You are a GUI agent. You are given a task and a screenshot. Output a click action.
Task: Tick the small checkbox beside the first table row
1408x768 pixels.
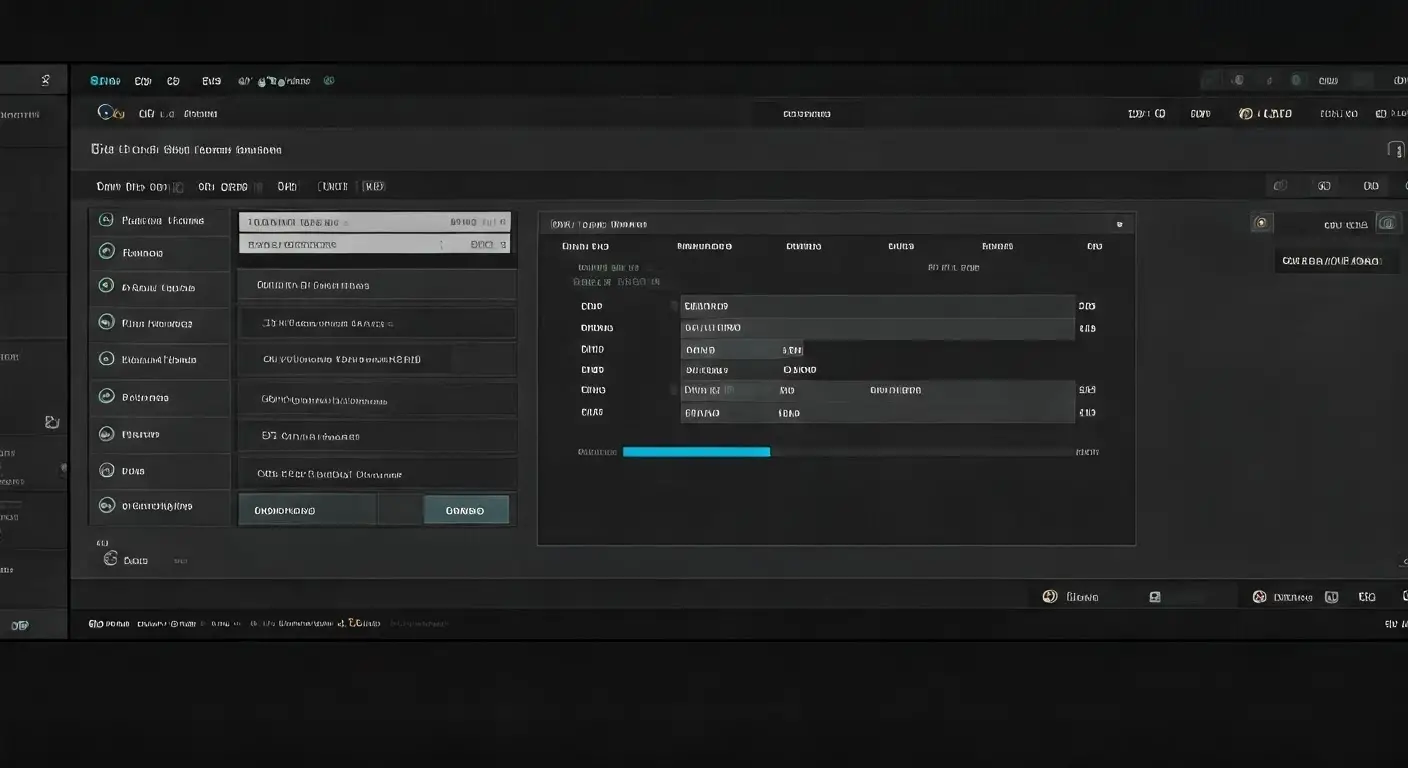[x=675, y=306]
